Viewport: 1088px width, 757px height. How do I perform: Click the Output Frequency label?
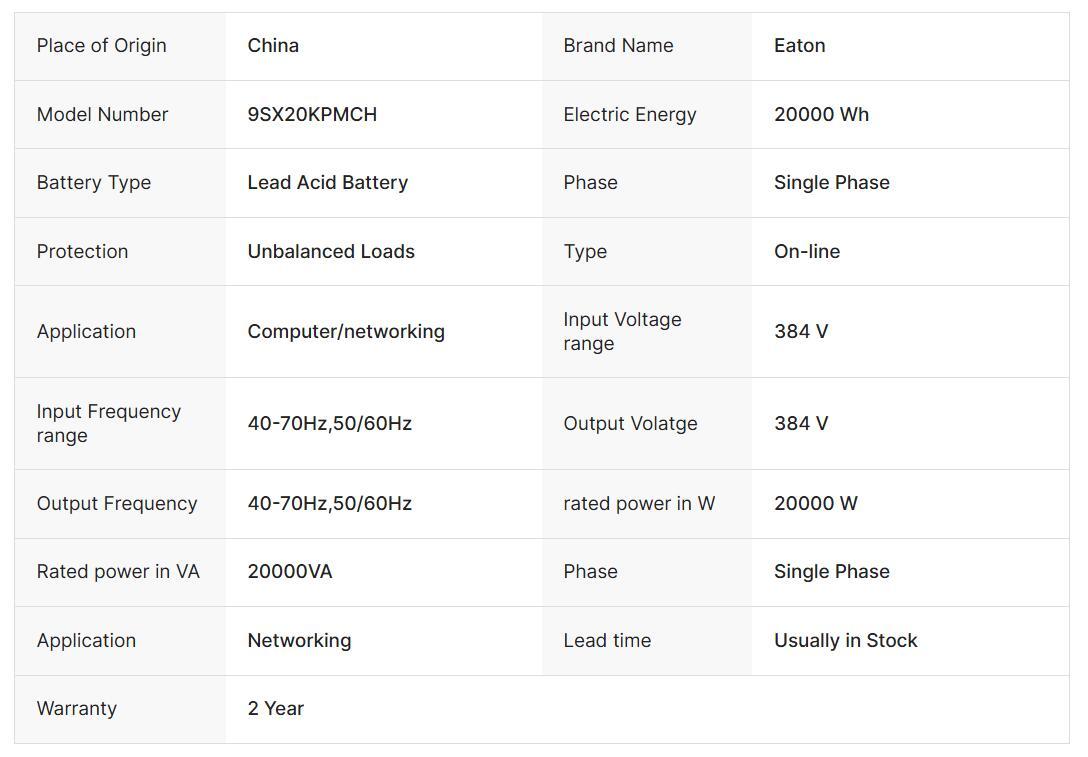pyautogui.click(x=116, y=503)
